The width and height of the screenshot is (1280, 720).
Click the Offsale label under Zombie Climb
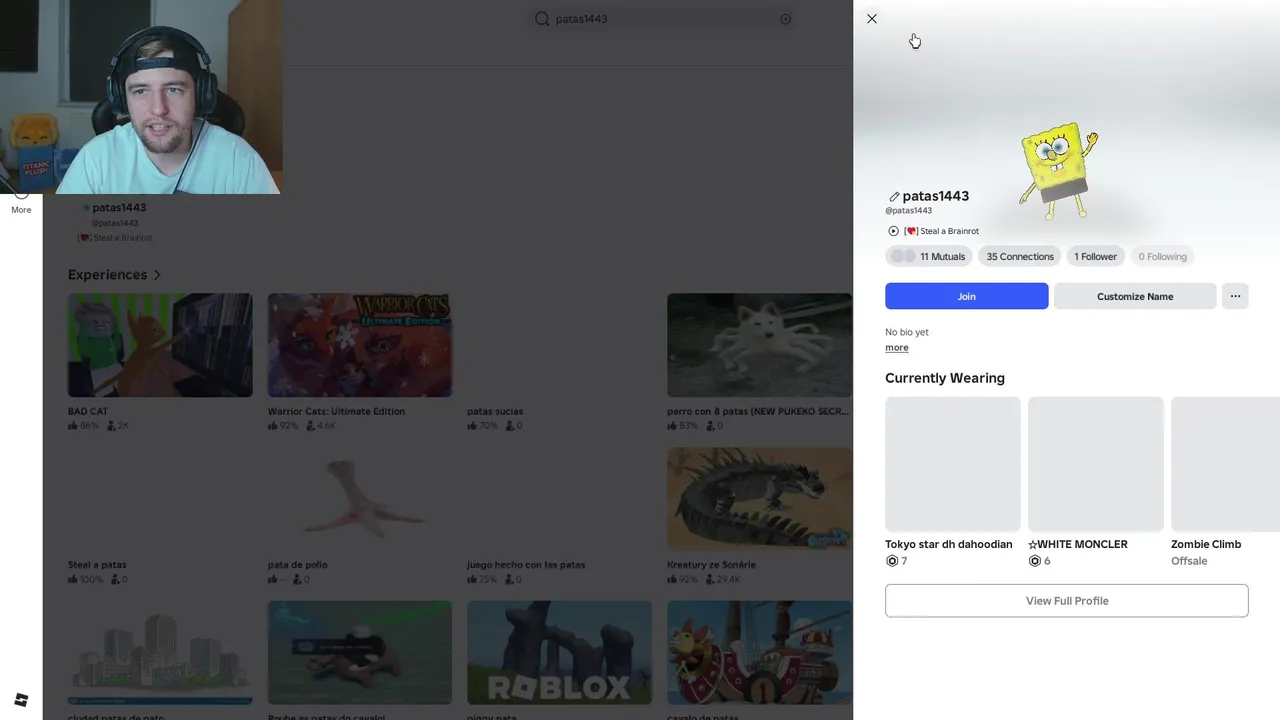pos(1189,561)
